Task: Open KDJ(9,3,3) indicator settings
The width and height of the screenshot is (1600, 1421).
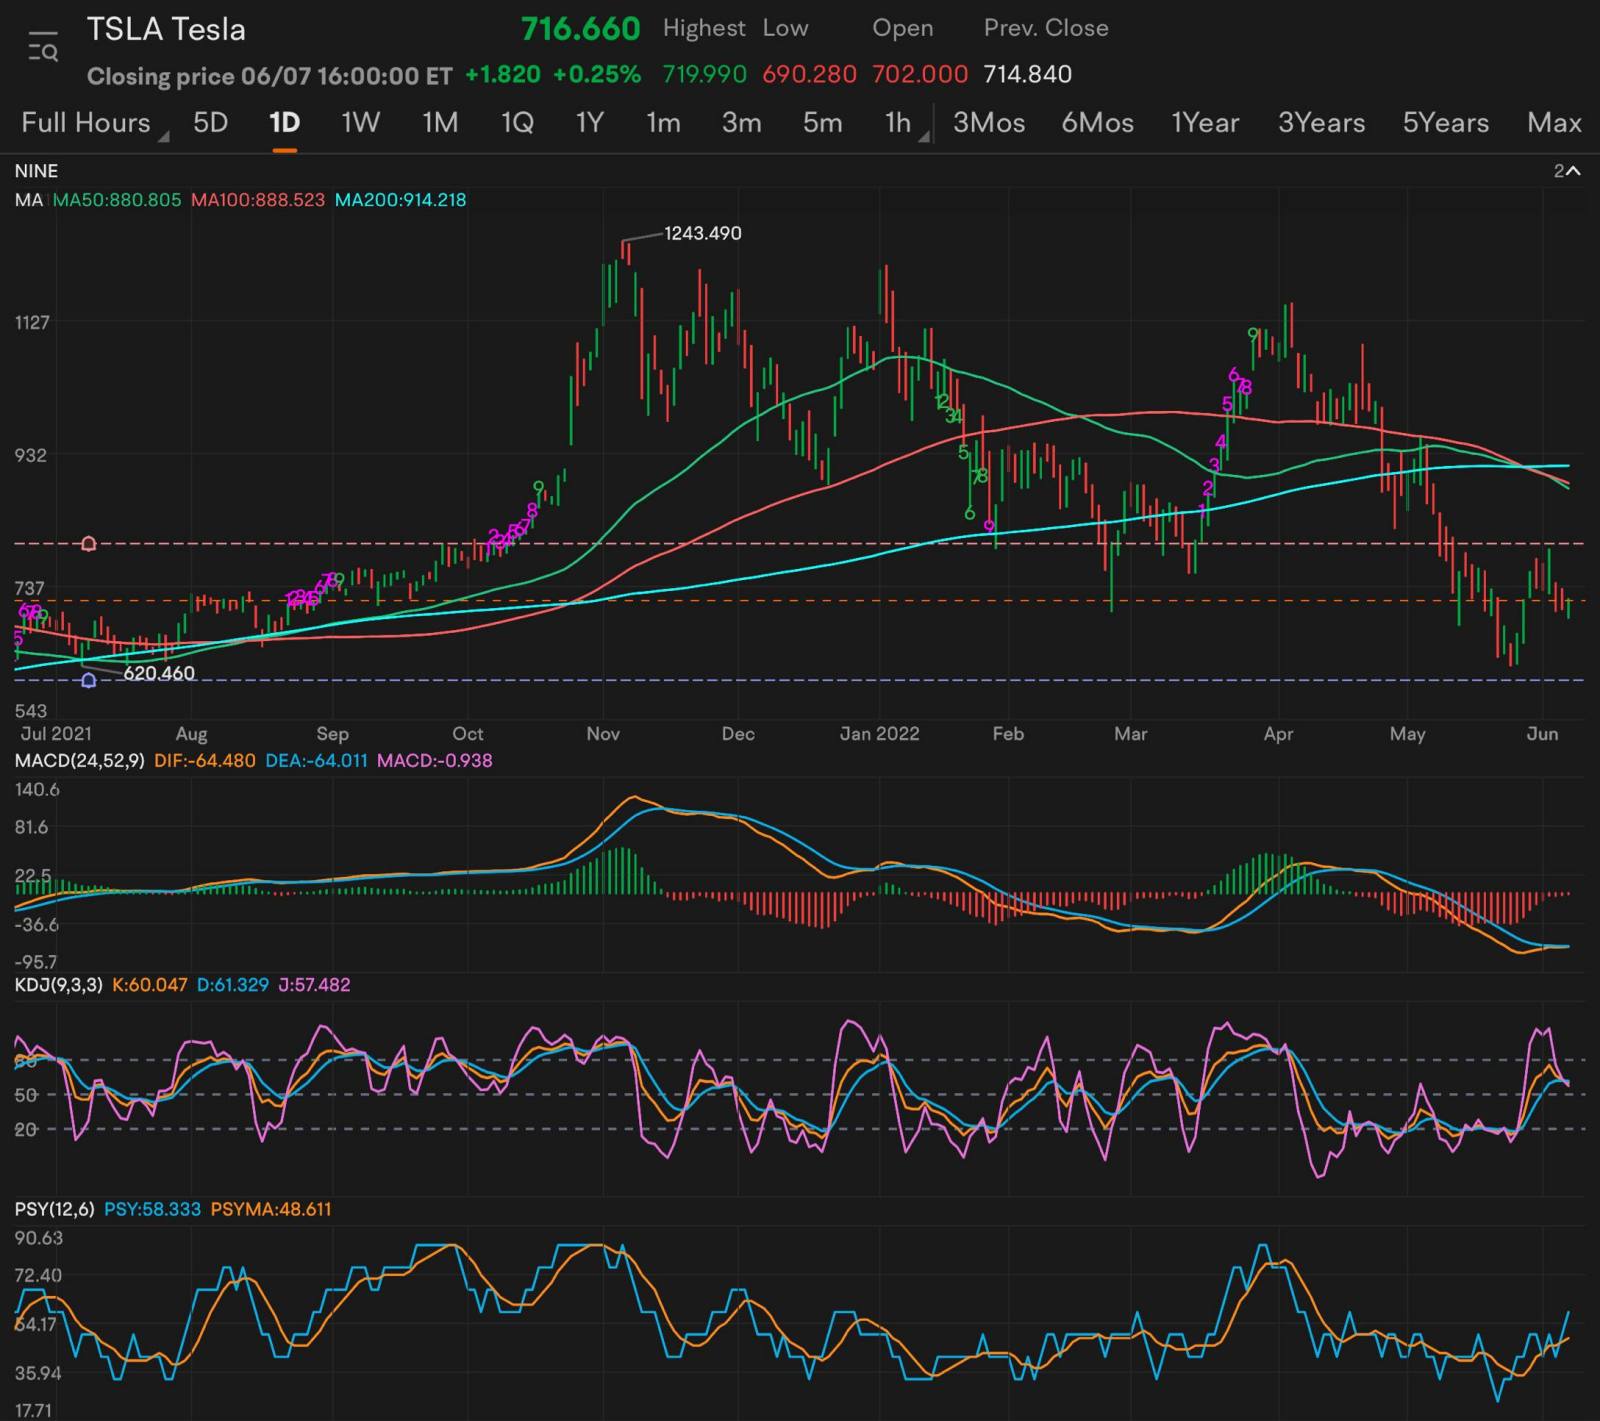Action: coord(58,985)
